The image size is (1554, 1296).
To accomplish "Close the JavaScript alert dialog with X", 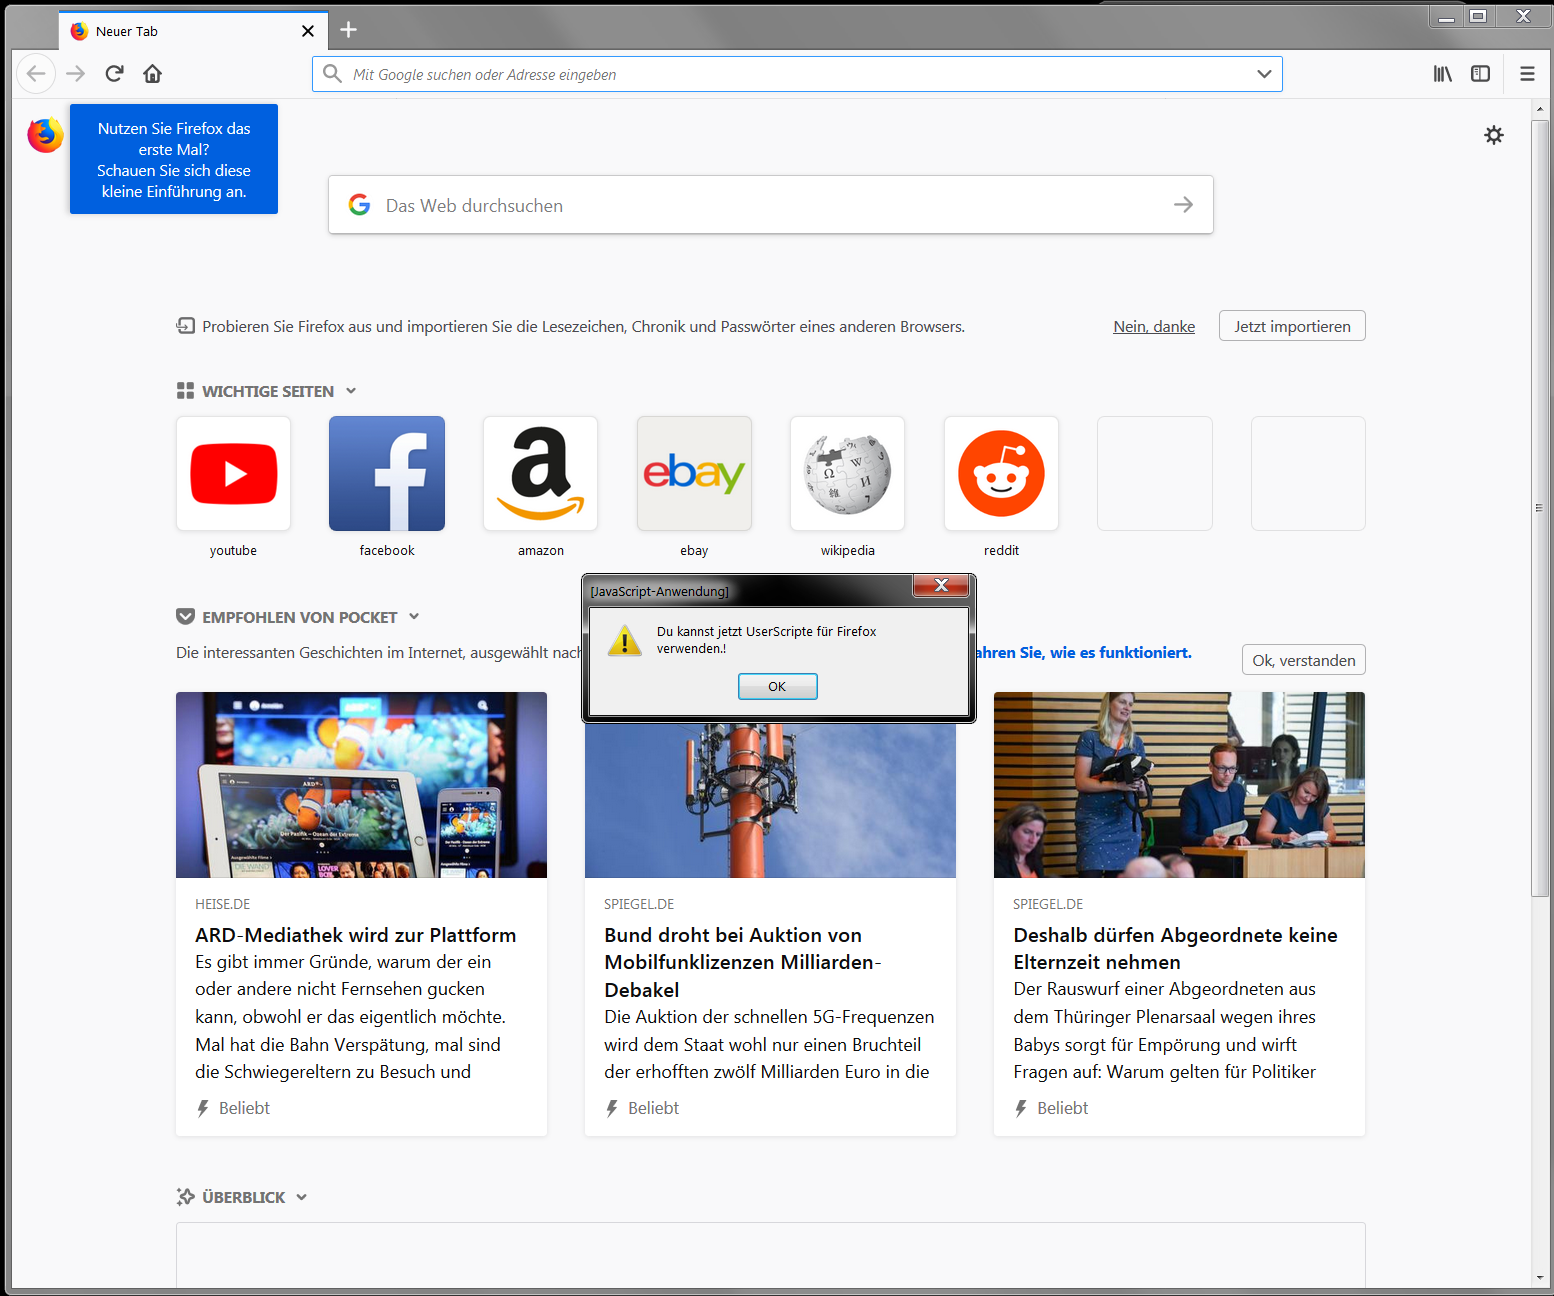I will 941,585.
